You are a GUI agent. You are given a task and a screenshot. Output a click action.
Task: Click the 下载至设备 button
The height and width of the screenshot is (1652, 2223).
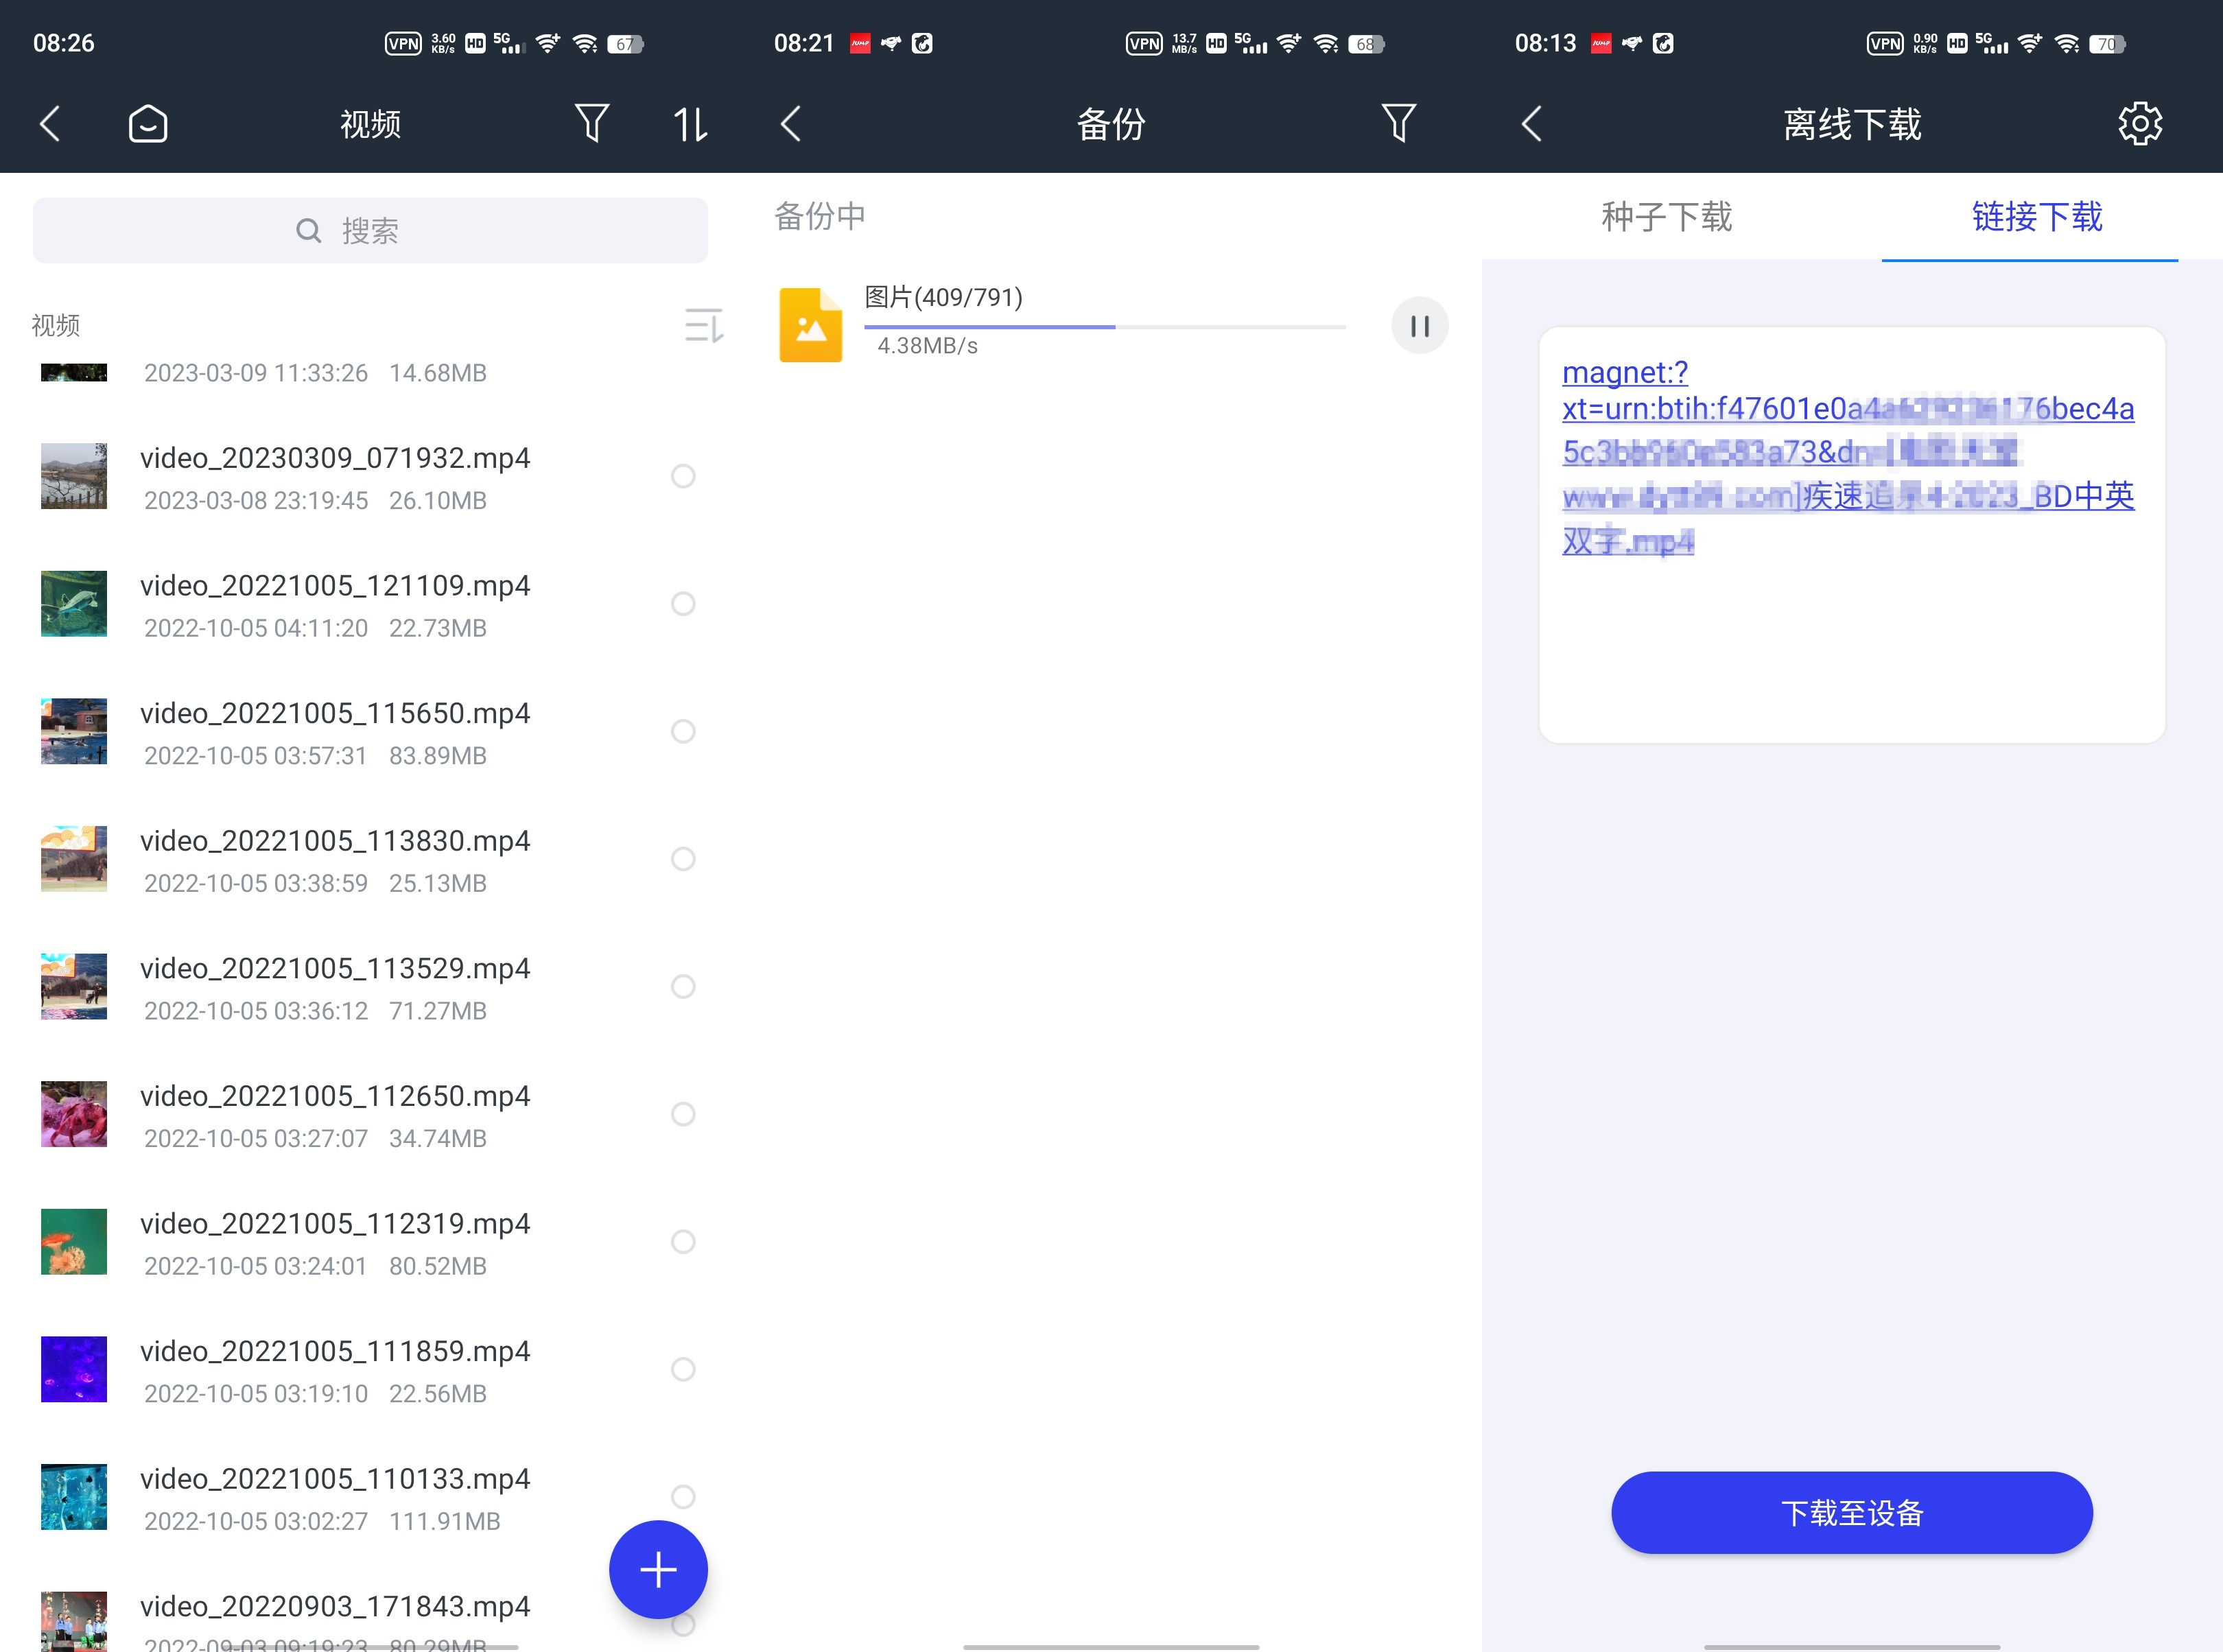(x=1850, y=1513)
